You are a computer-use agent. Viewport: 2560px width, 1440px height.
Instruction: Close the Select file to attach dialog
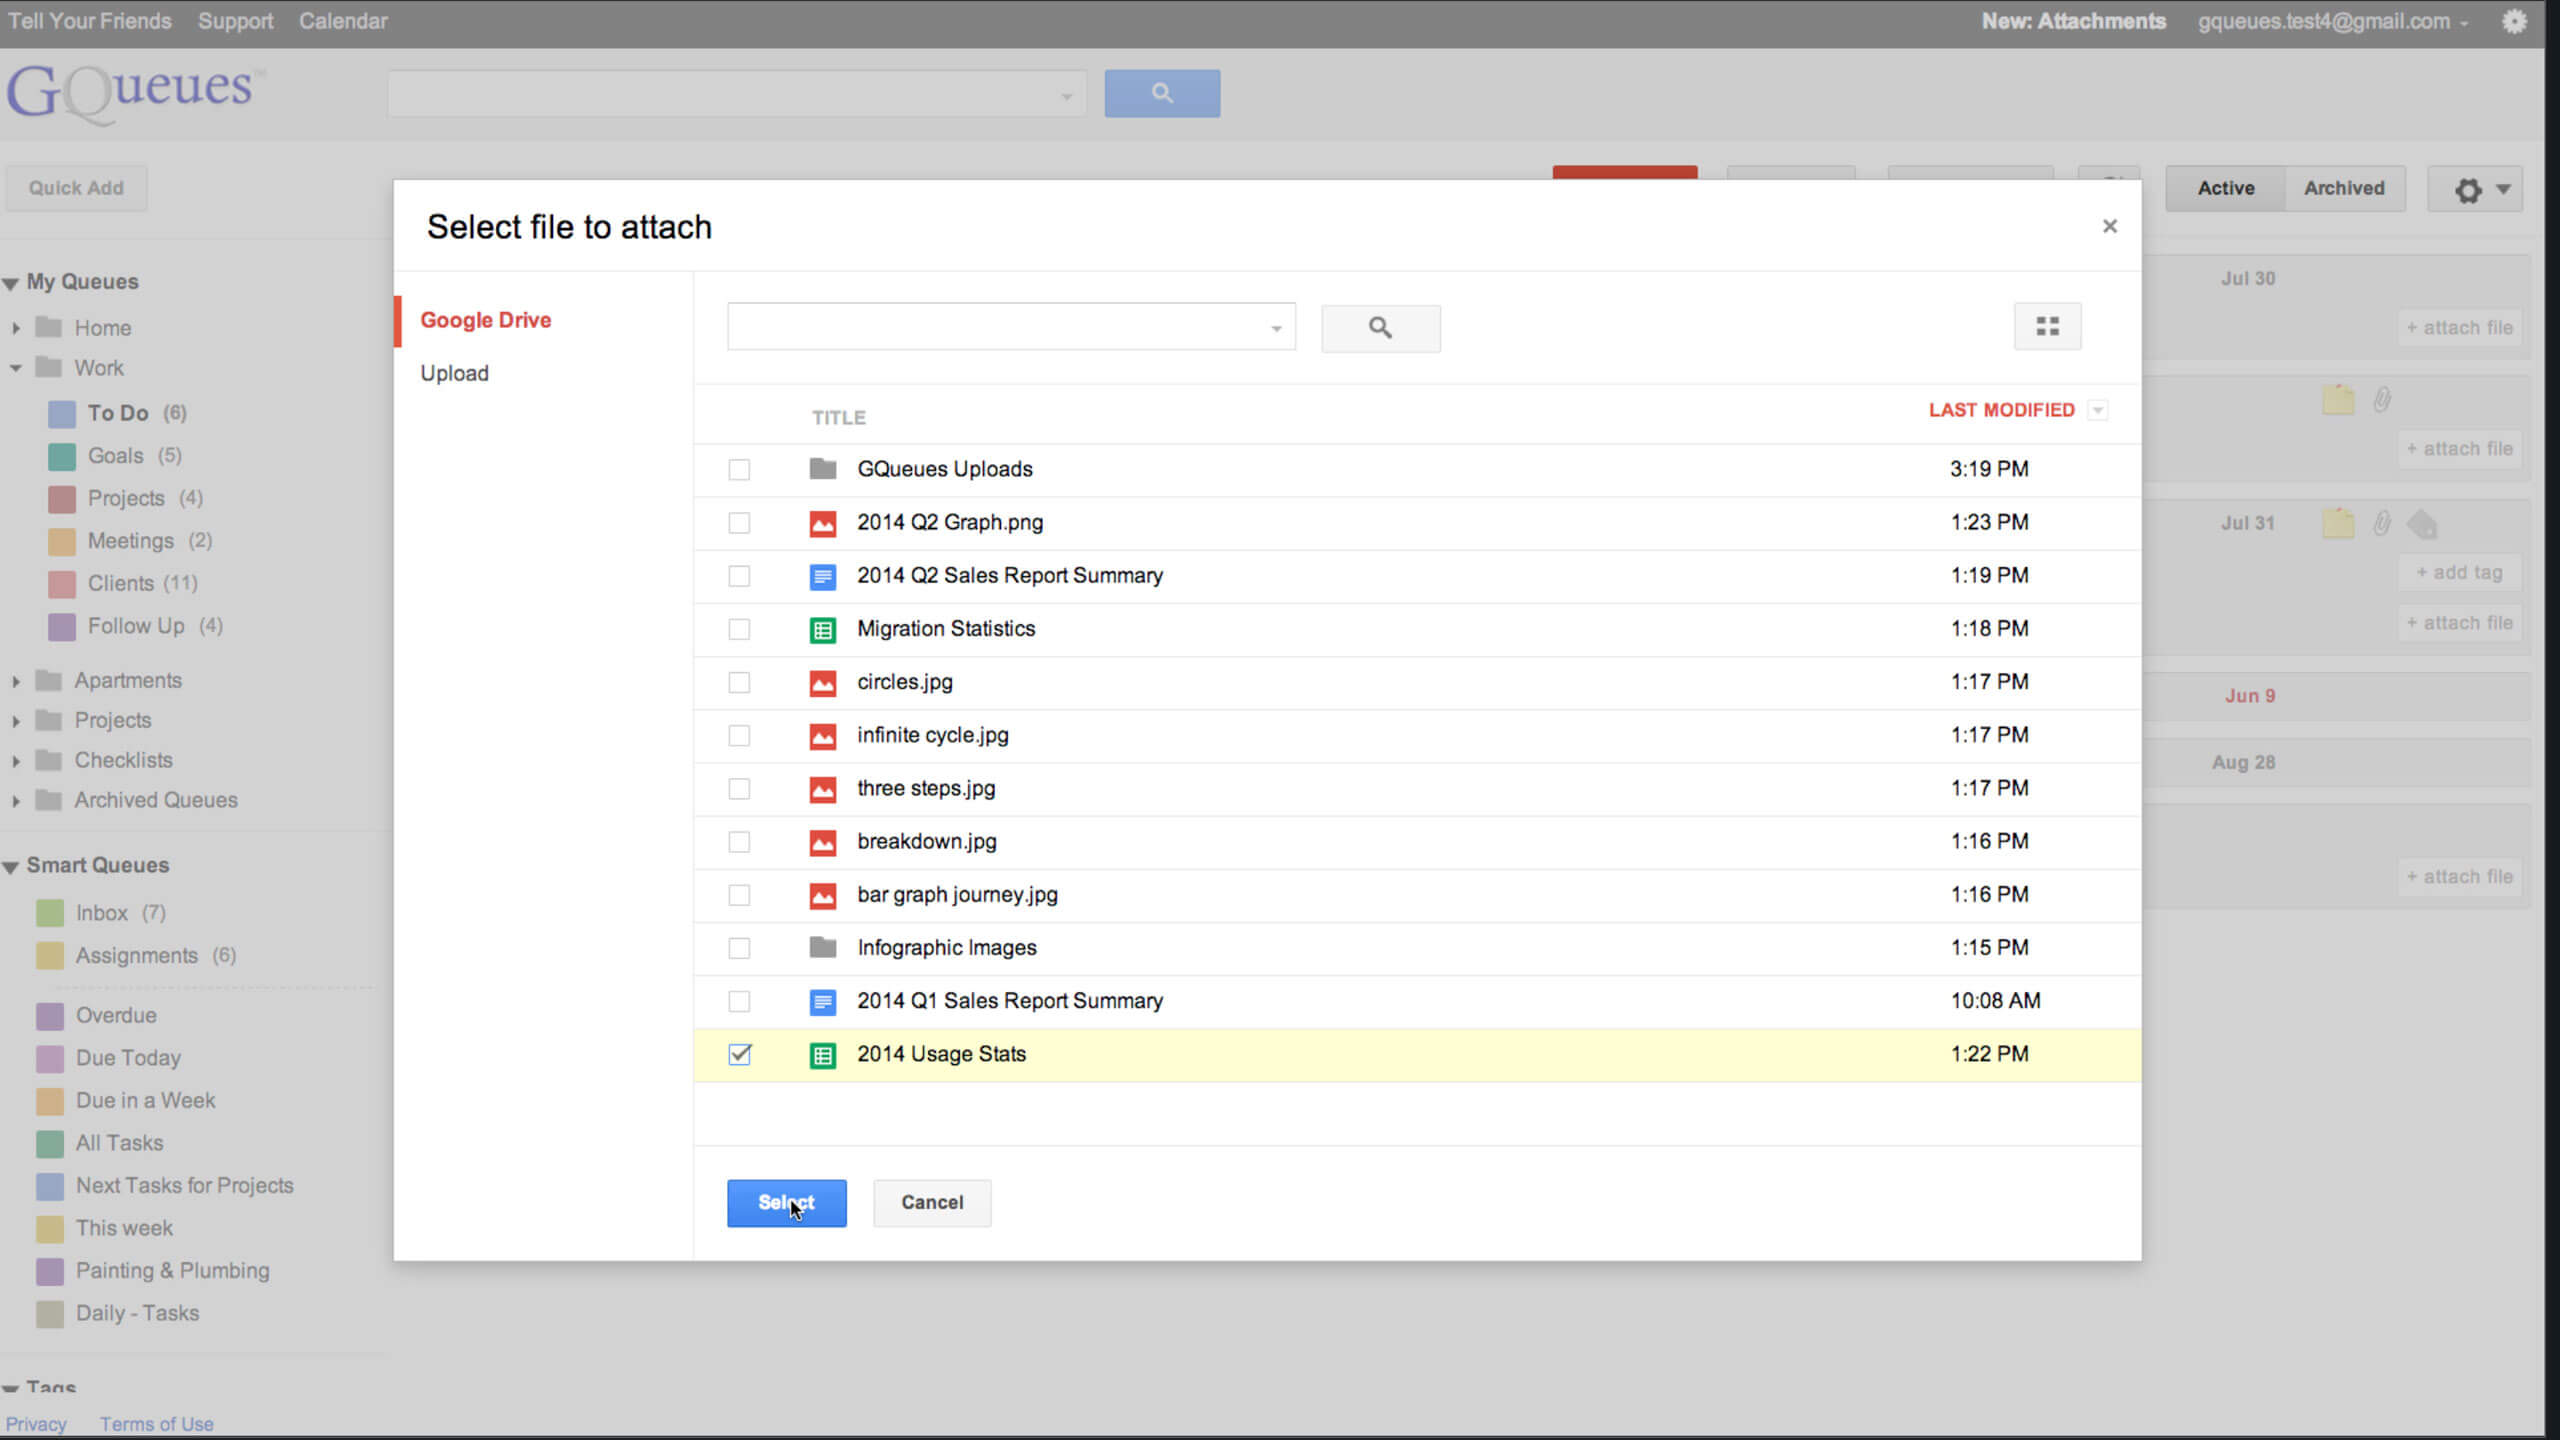2110,226
